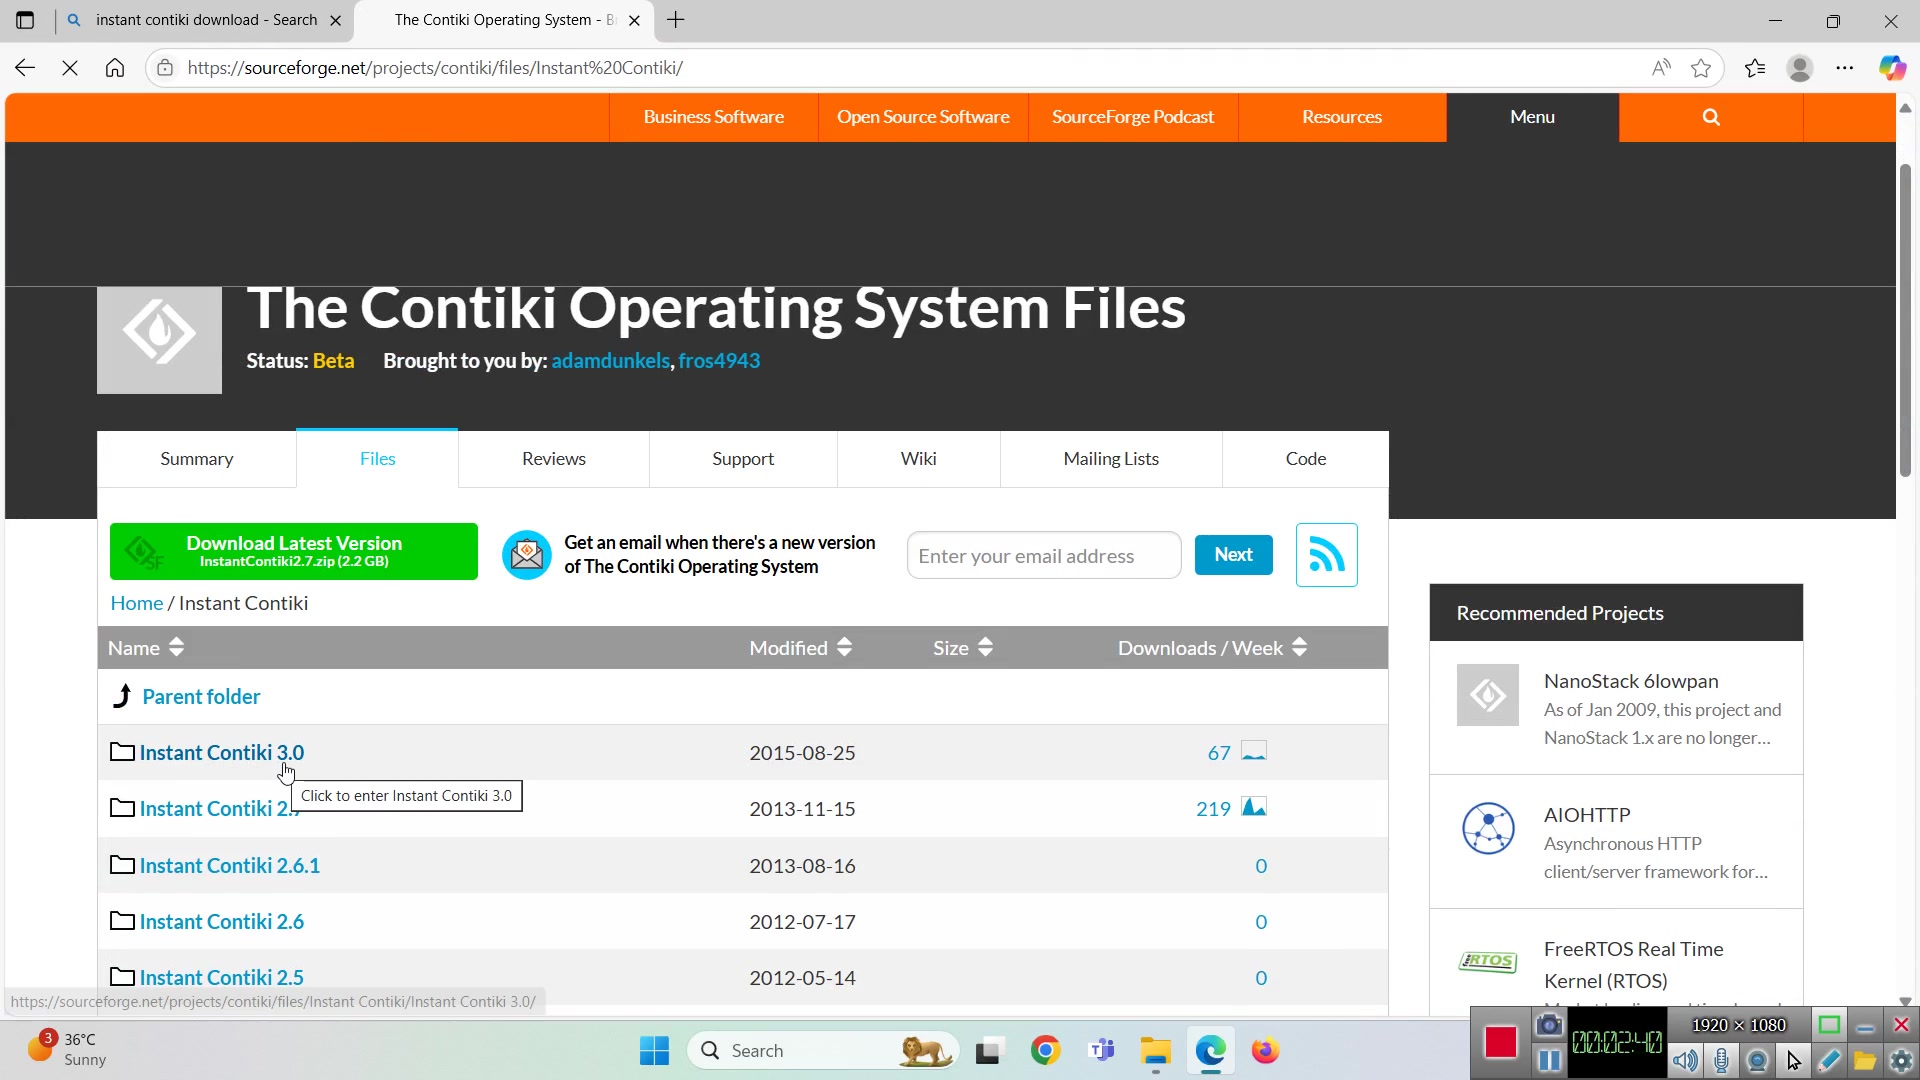Open the Instant Contiki 2.6.1 folder
The width and height of the screenshot is (1920, 1080).
point(230,866)
